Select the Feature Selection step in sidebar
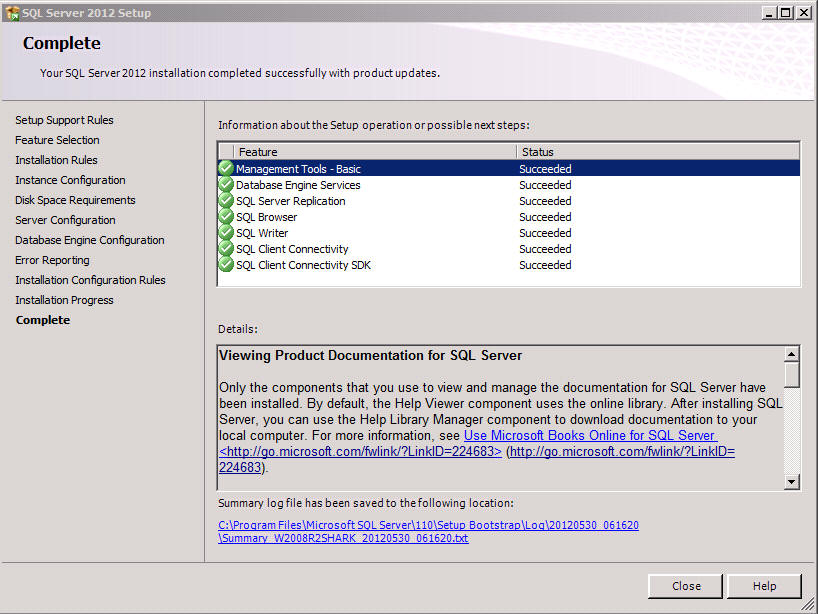This screenshot has height=614, width=818. [57, 140]
